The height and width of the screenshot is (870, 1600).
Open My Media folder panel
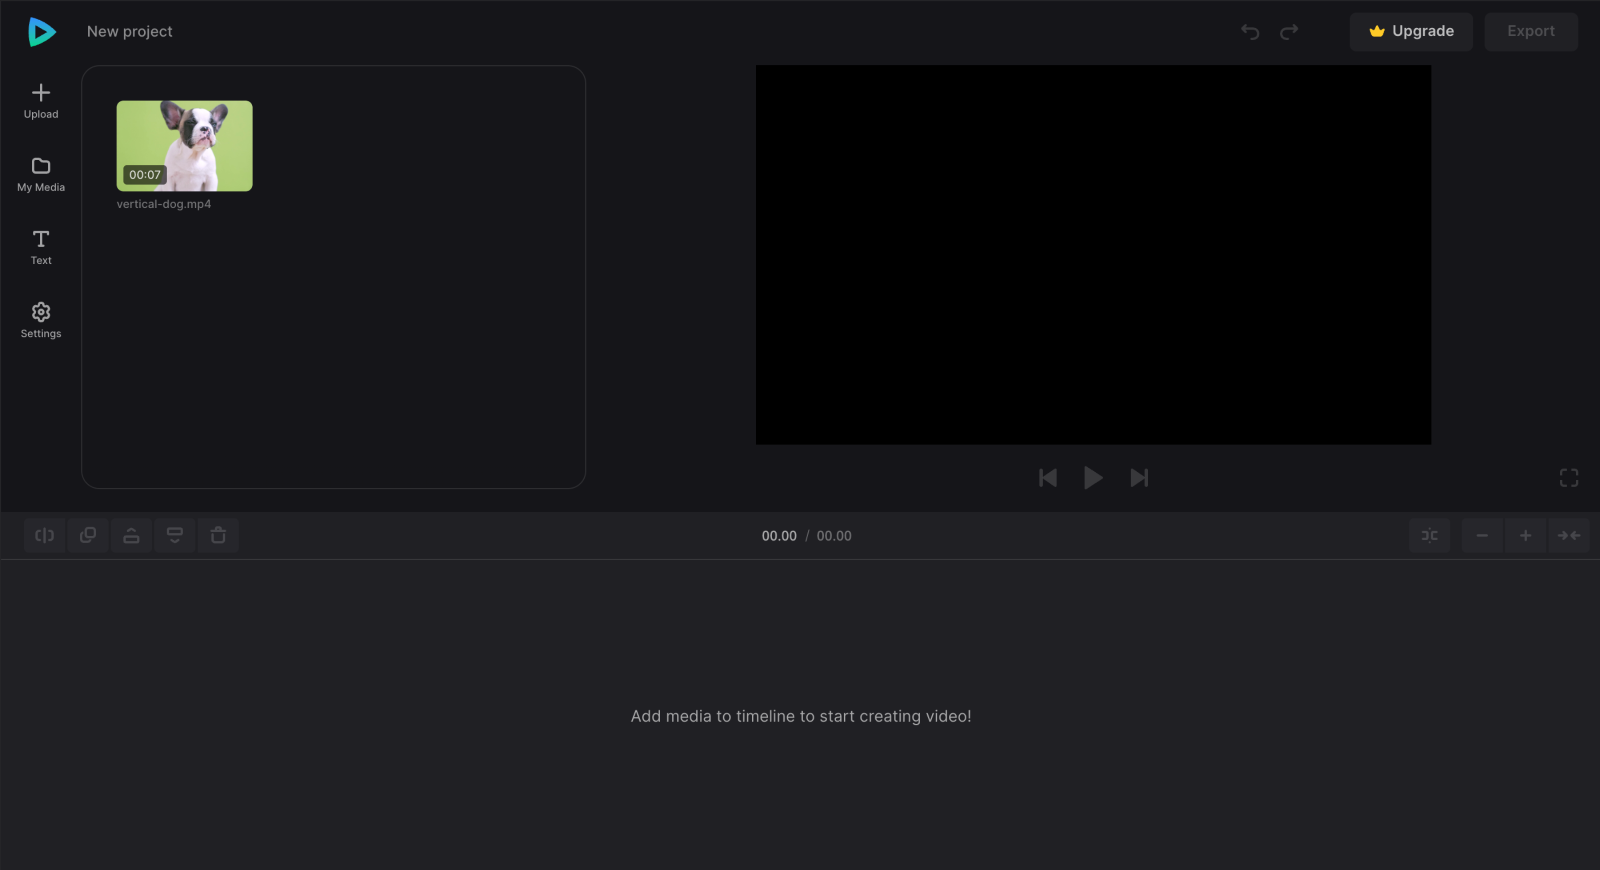click(x=41, y=174)
